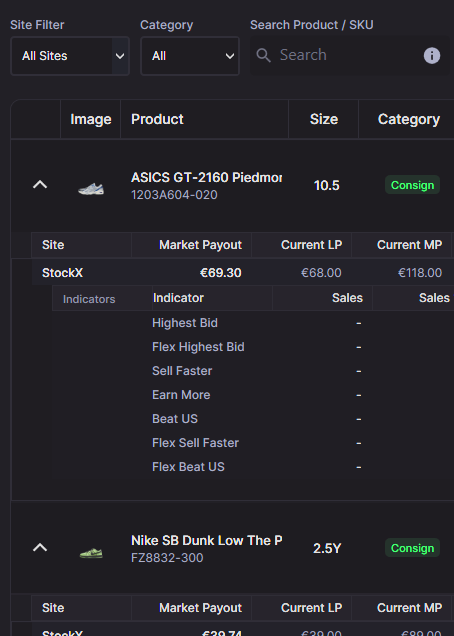Click the Sell Faster indicator row

(x=182, y=371)
